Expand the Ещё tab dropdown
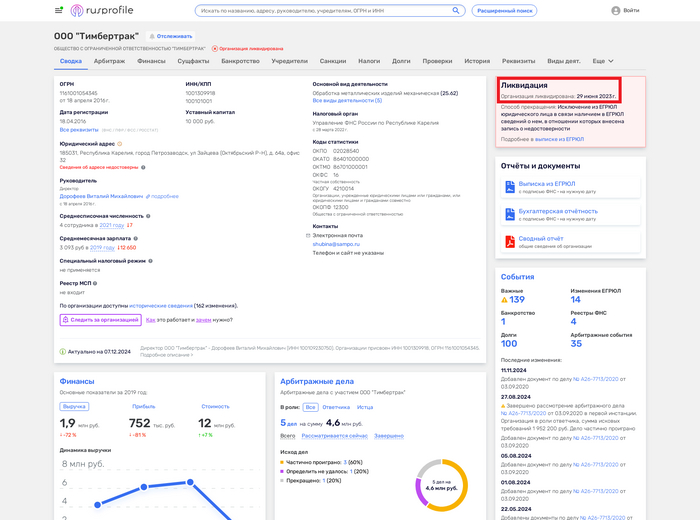This screenshot has height=520, width=700. click(x=603, y=61)
